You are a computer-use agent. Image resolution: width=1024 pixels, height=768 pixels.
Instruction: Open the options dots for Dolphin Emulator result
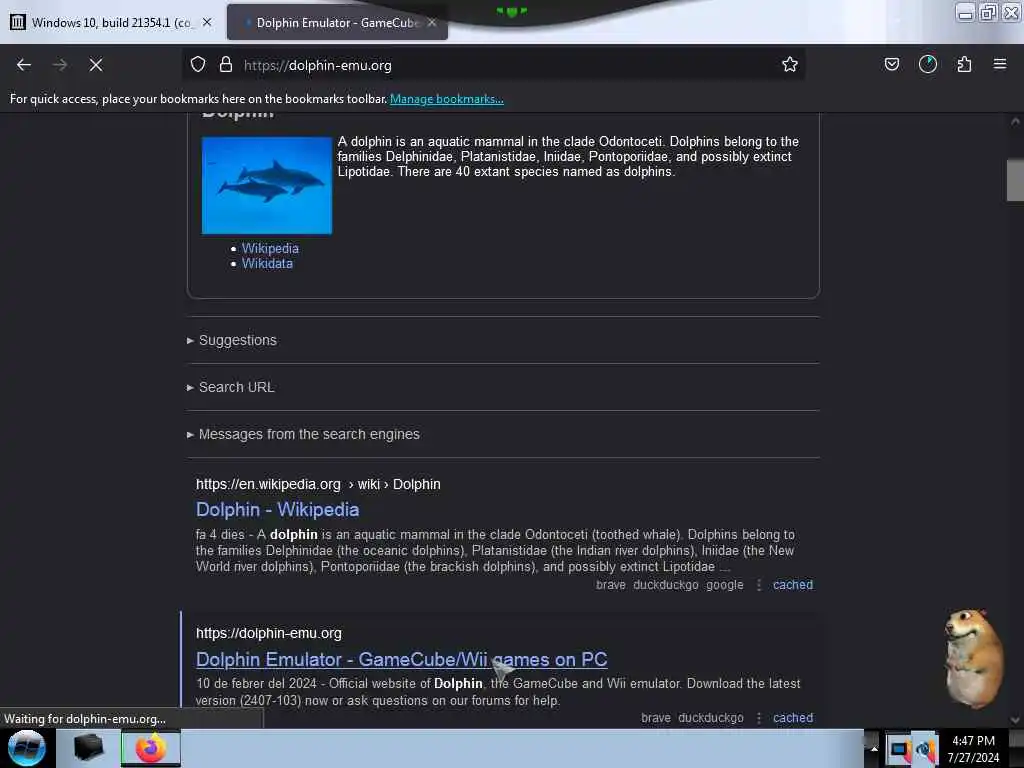click(758, 718)
